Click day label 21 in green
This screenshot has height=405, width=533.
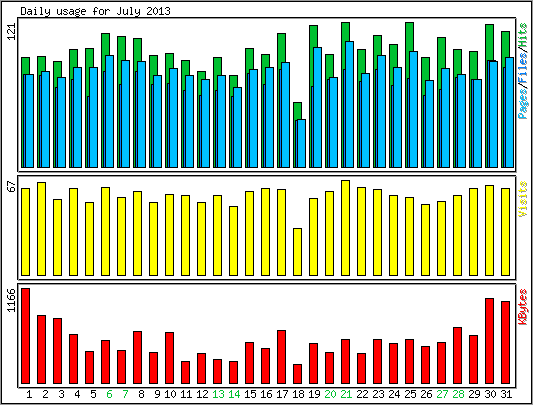click(x=346, y=394)
